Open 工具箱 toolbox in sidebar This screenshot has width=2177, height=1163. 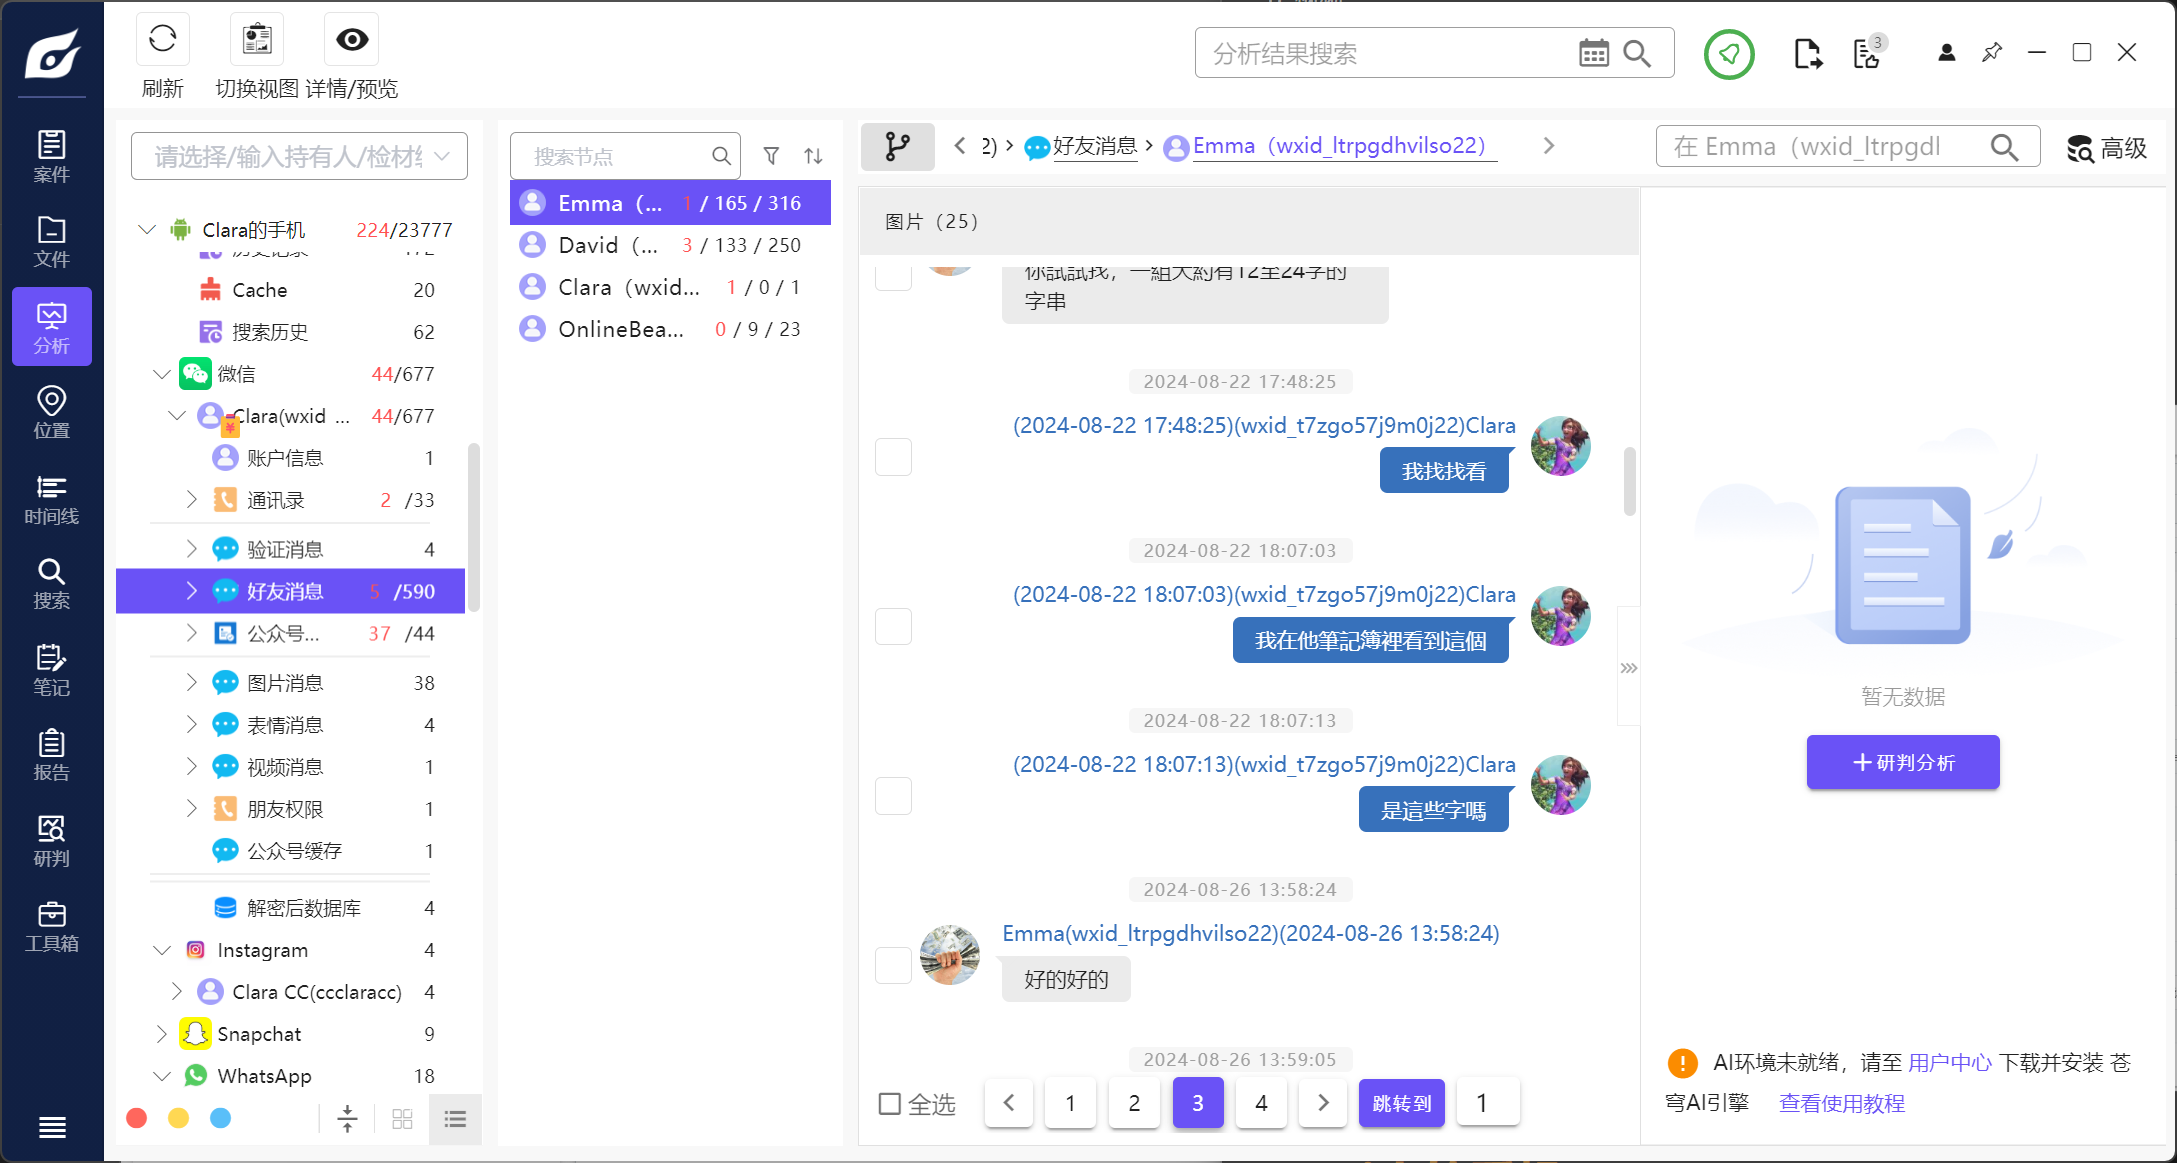(51, 927)
